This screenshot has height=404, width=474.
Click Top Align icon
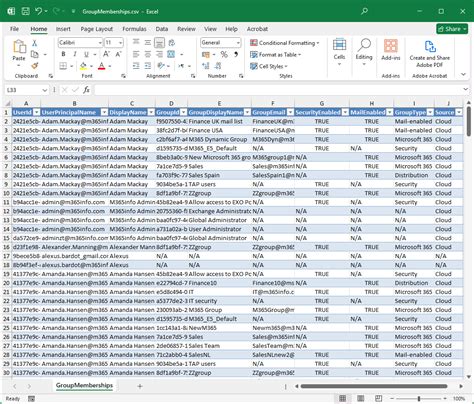(x=136, y=42)
